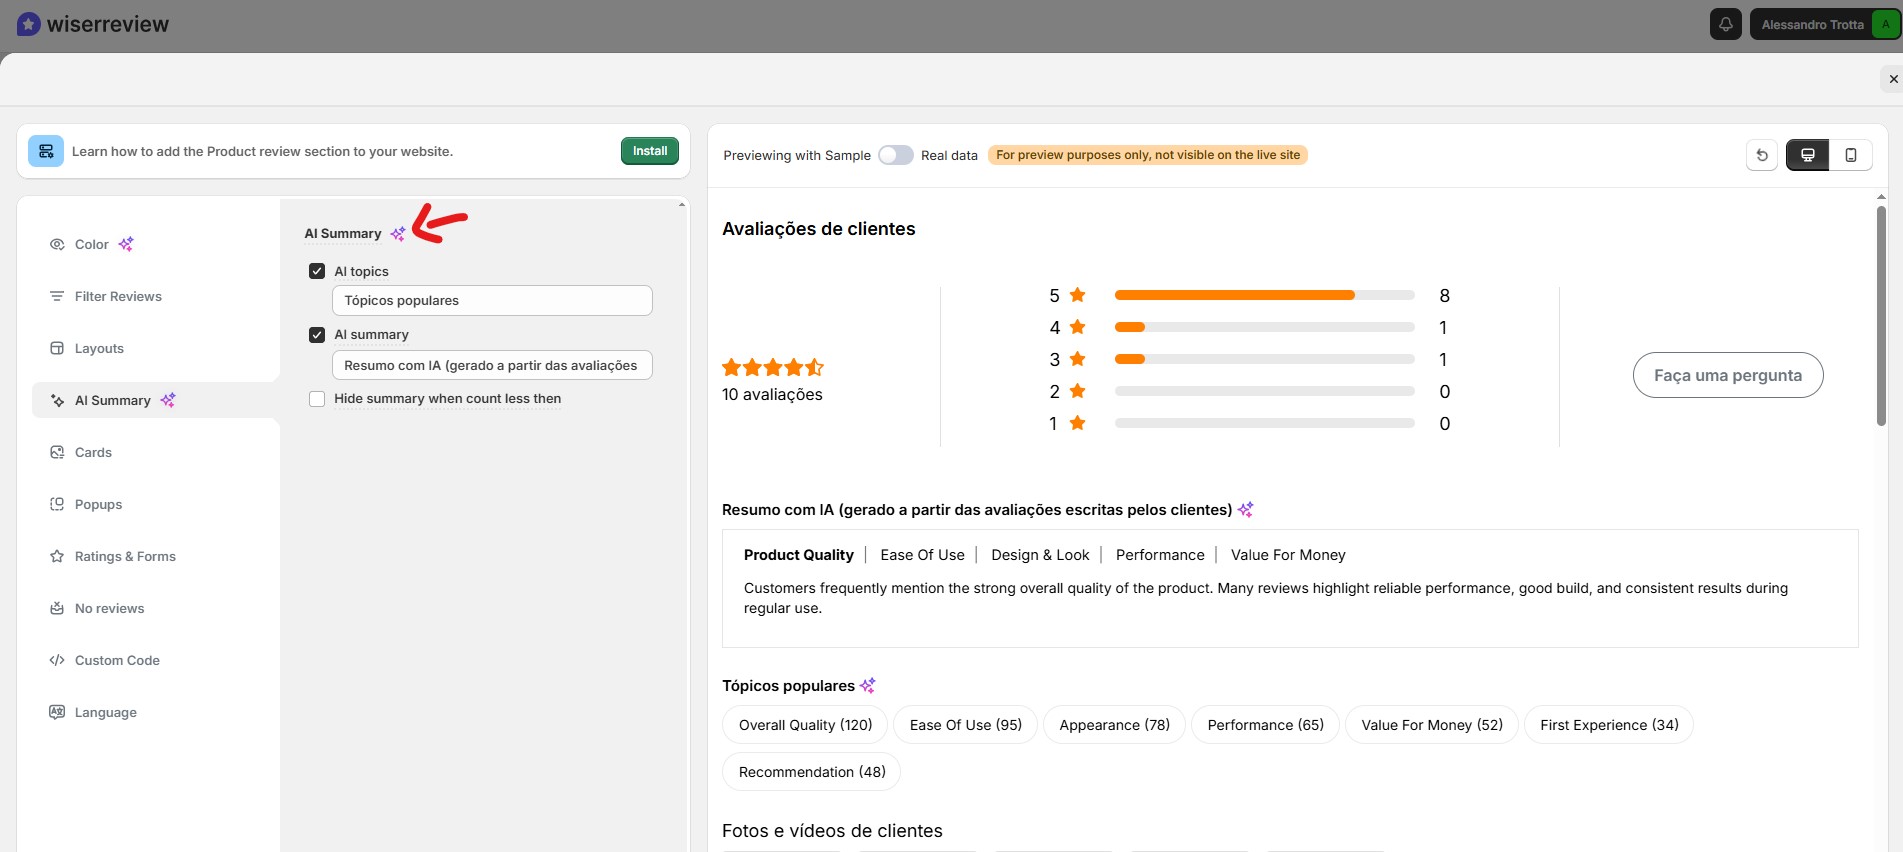Image resolution: width=1903 pixels, height=852 pixels.
Task: Open the Layouts section
Action: click(x=99, y=348)
